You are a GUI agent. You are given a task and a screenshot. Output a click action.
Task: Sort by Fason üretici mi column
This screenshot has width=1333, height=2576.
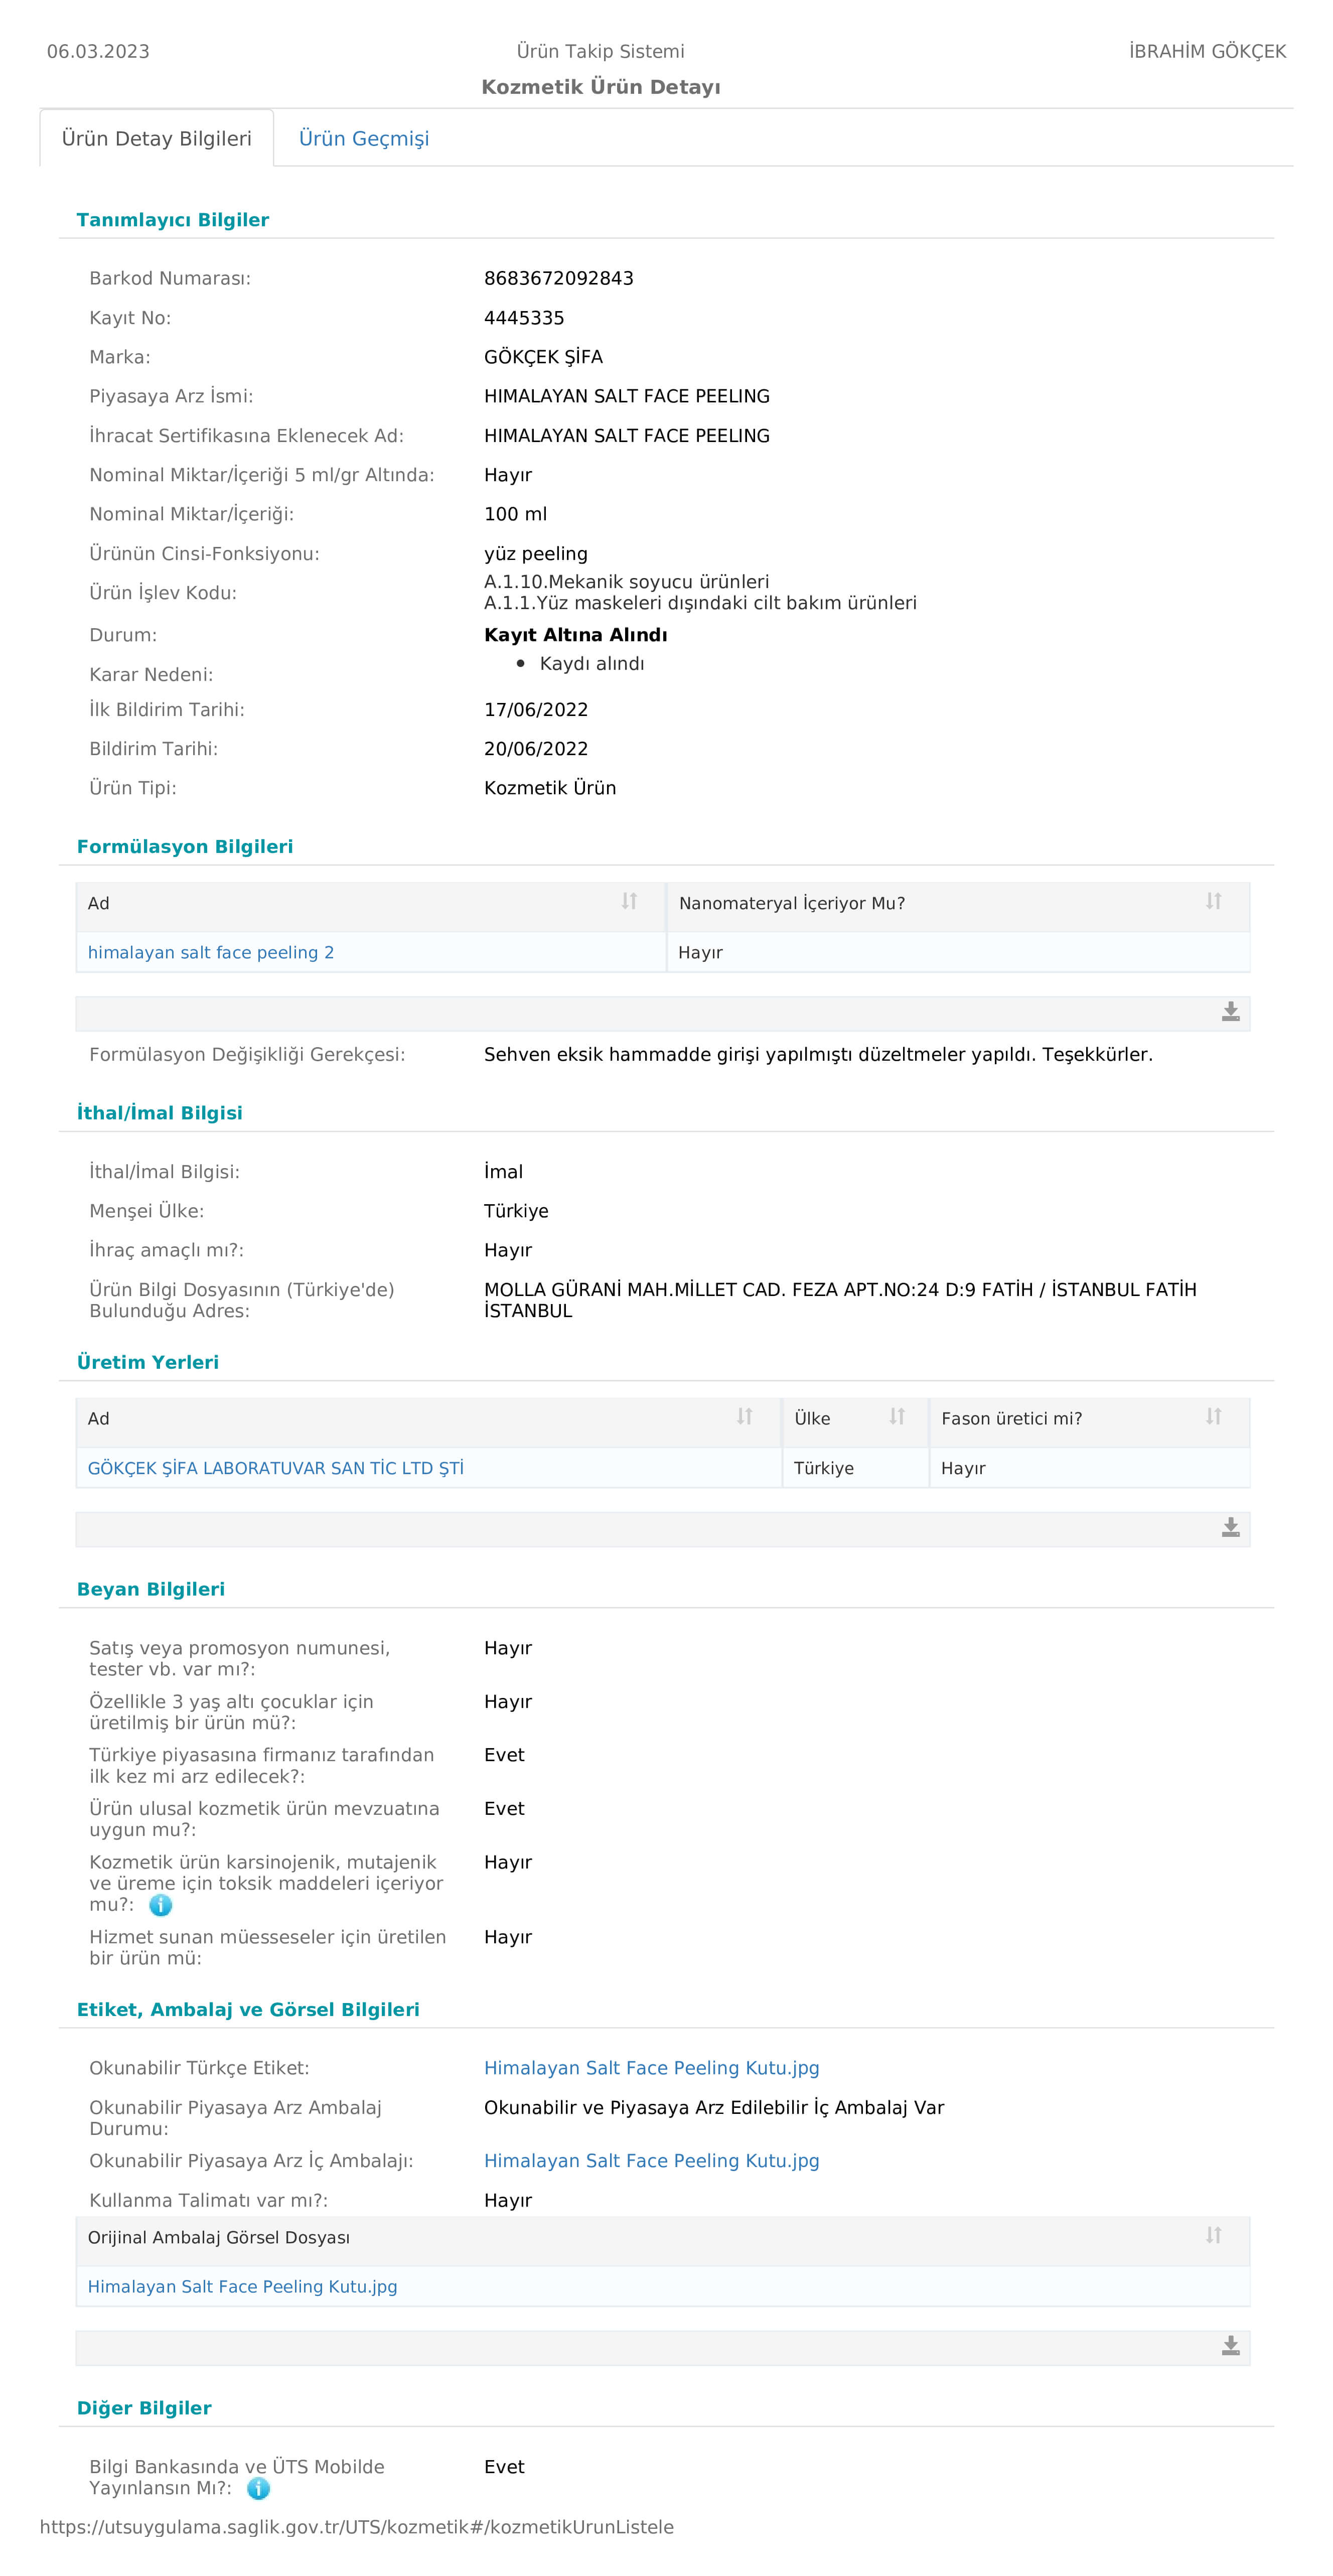click(x=1213, y=1417)
